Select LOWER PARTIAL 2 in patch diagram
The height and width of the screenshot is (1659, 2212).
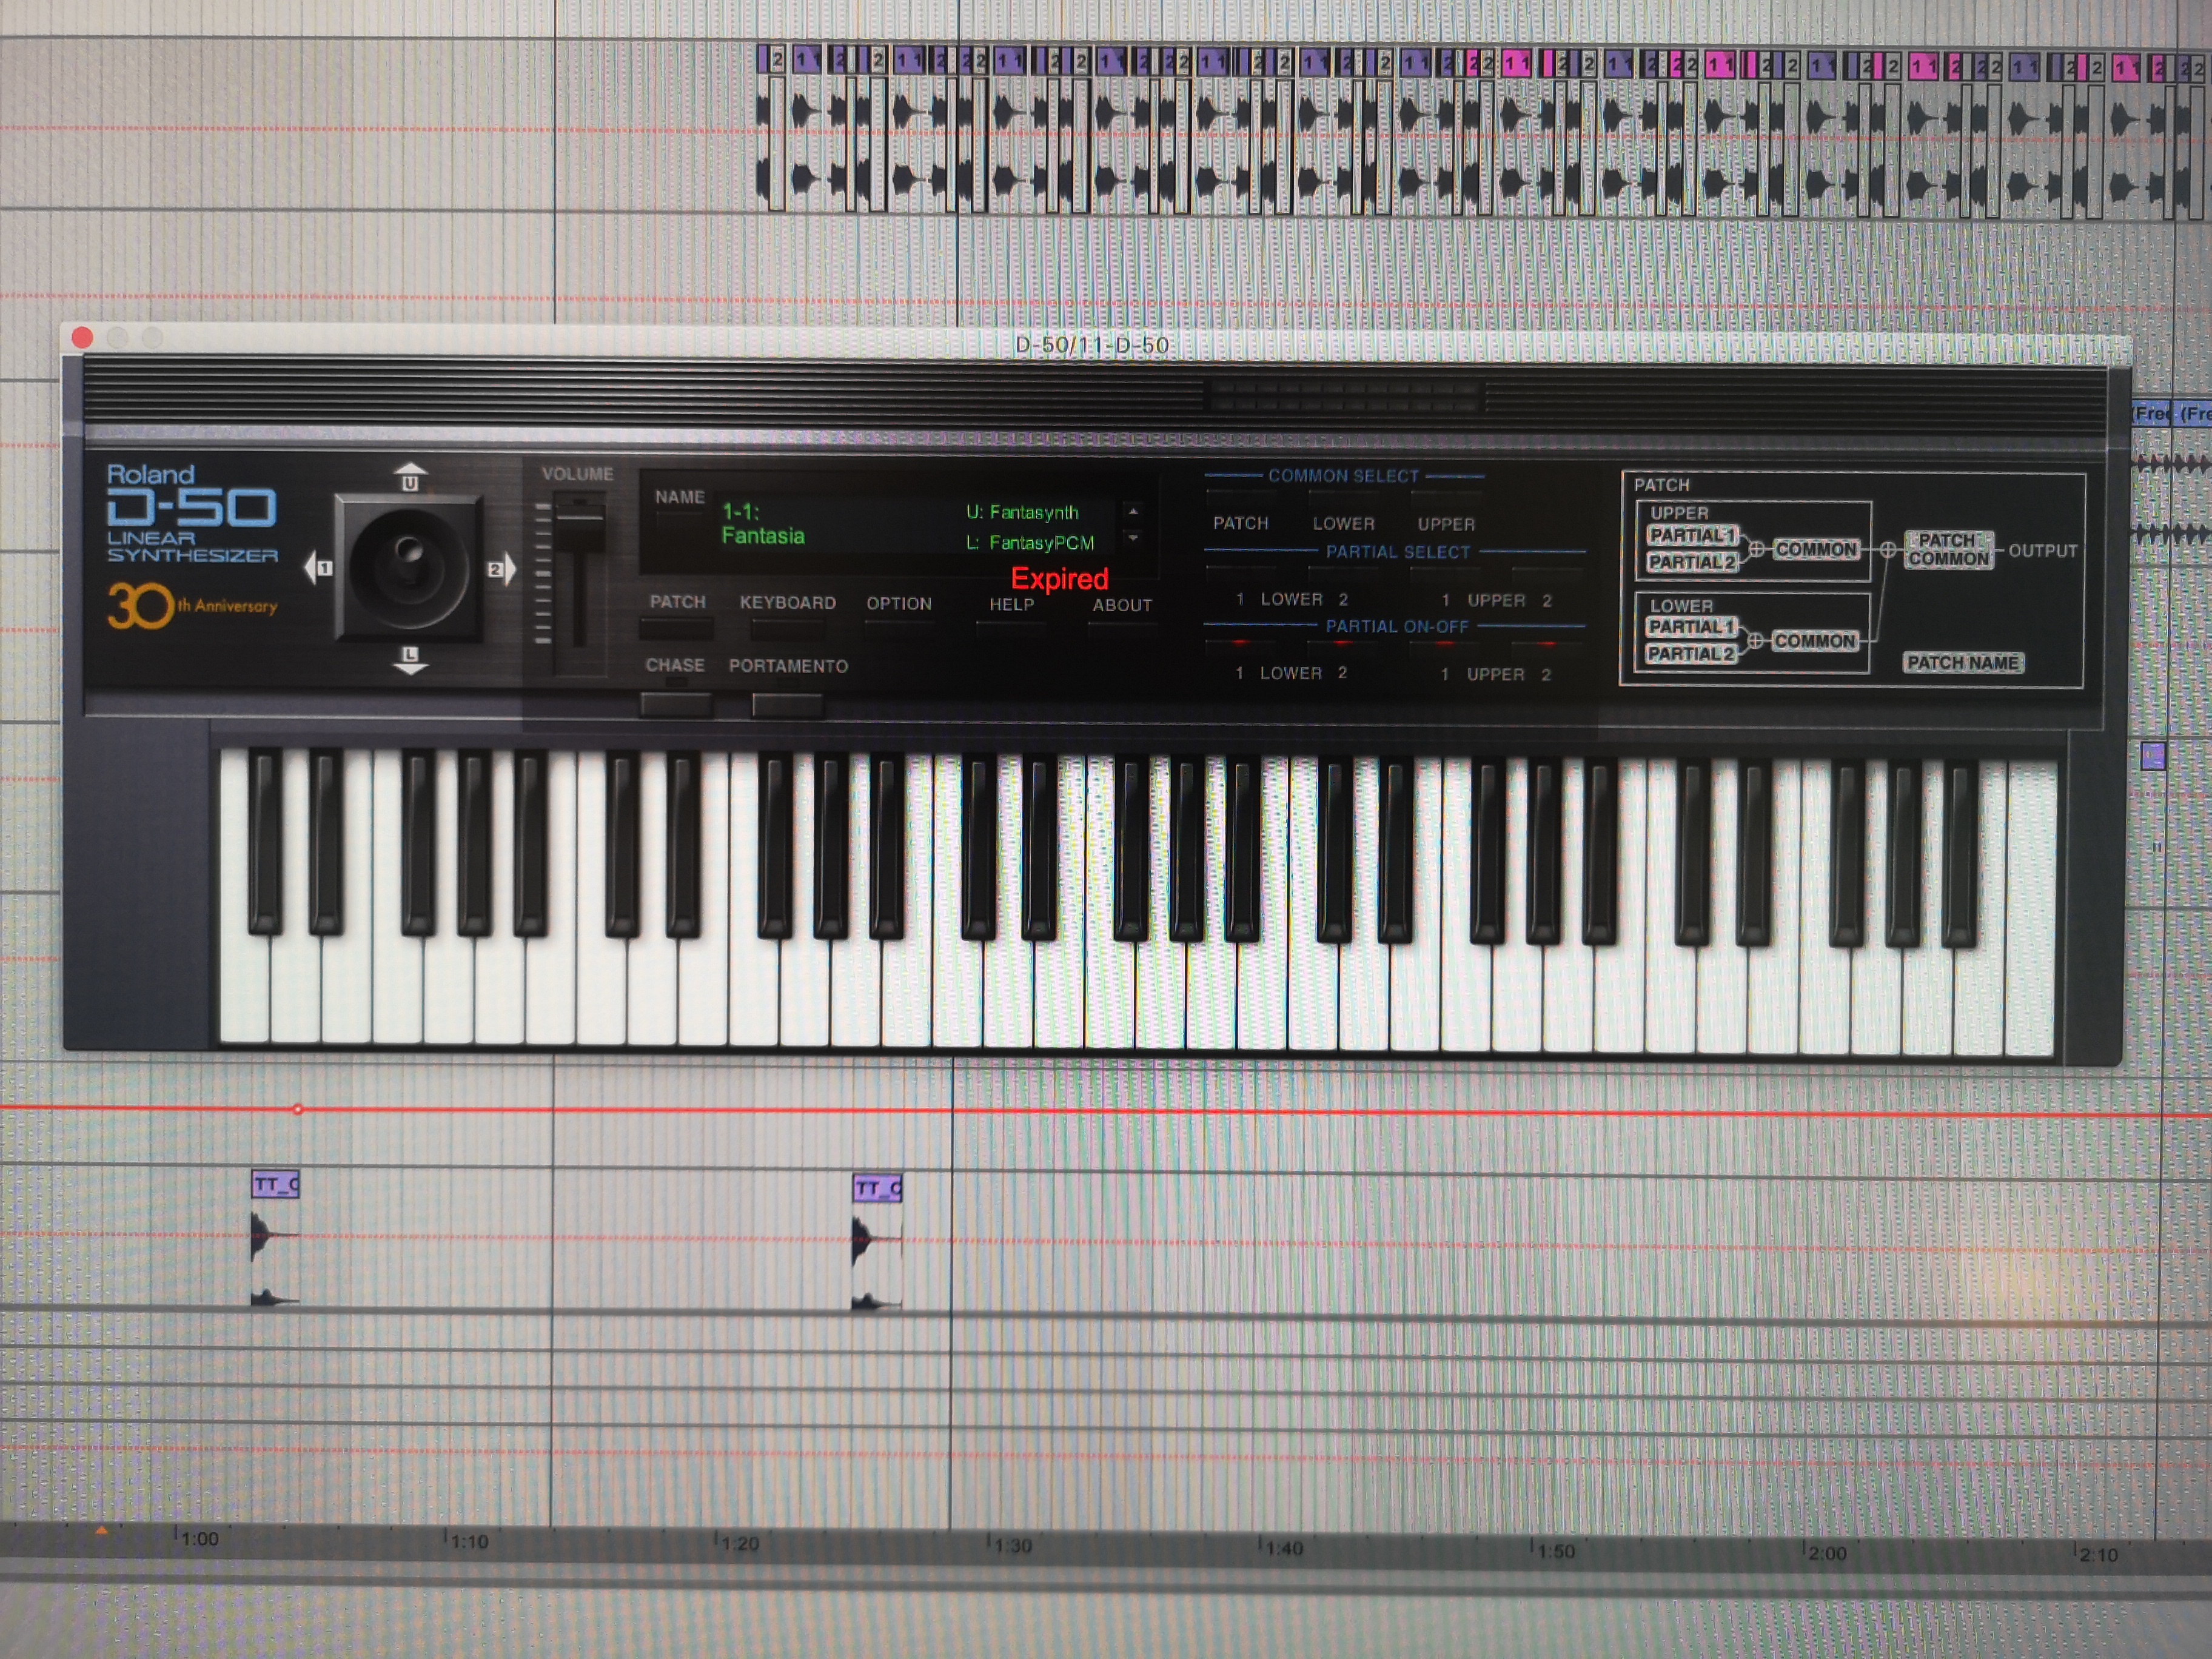[1691, 654]
